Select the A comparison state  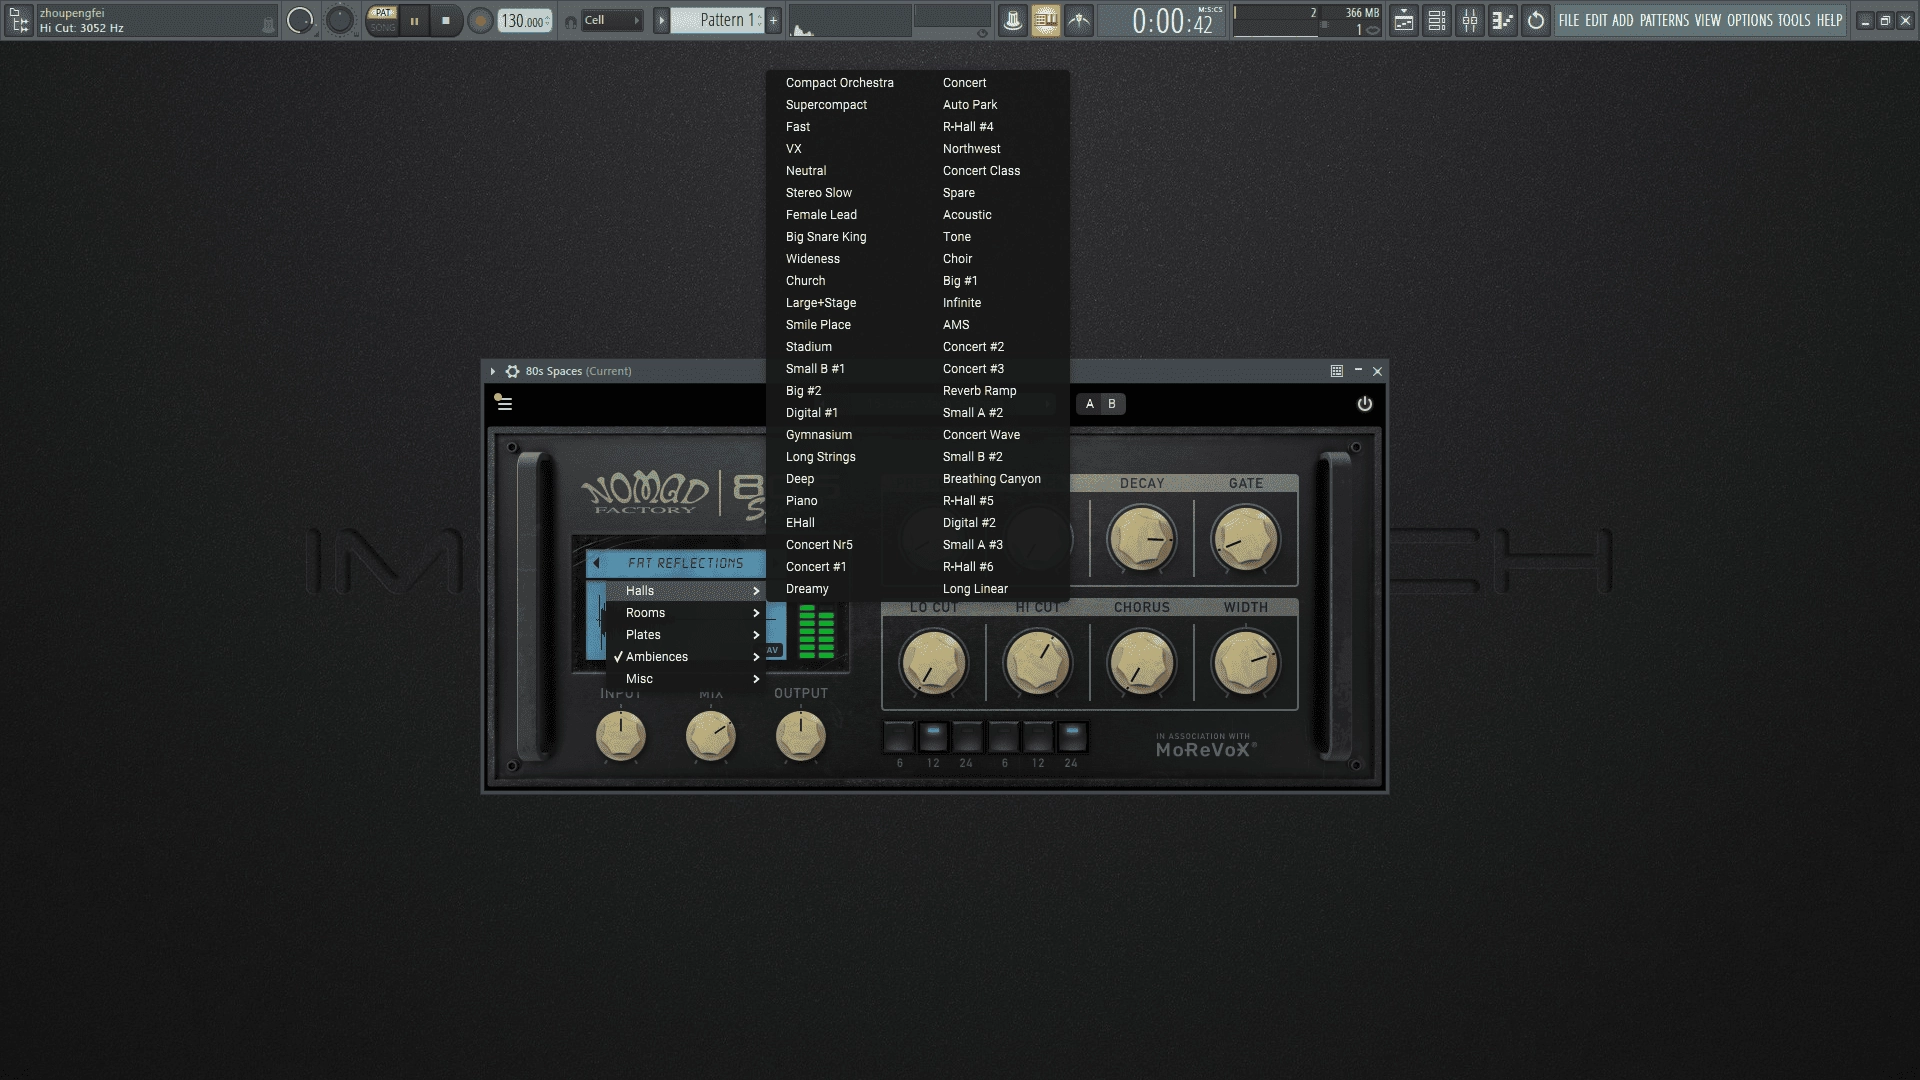(1090, 404)
